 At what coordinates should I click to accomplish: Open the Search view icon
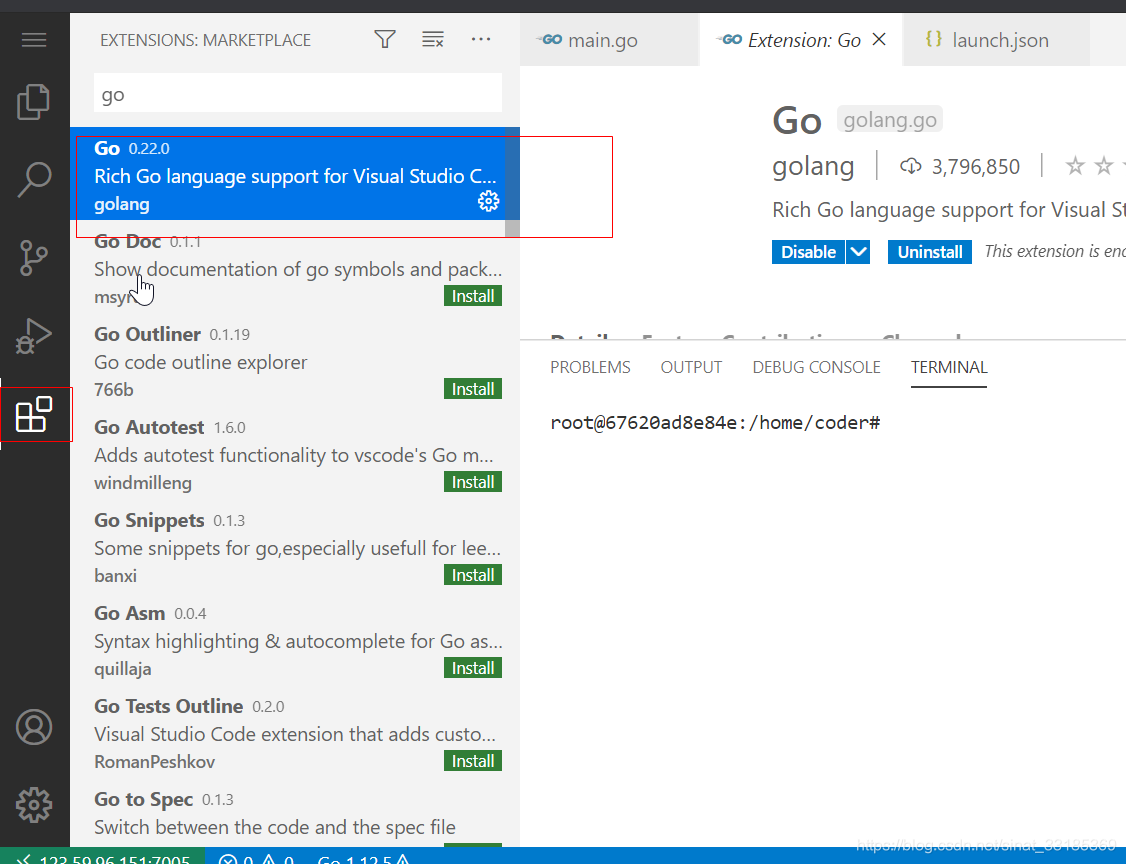[34, 179]
